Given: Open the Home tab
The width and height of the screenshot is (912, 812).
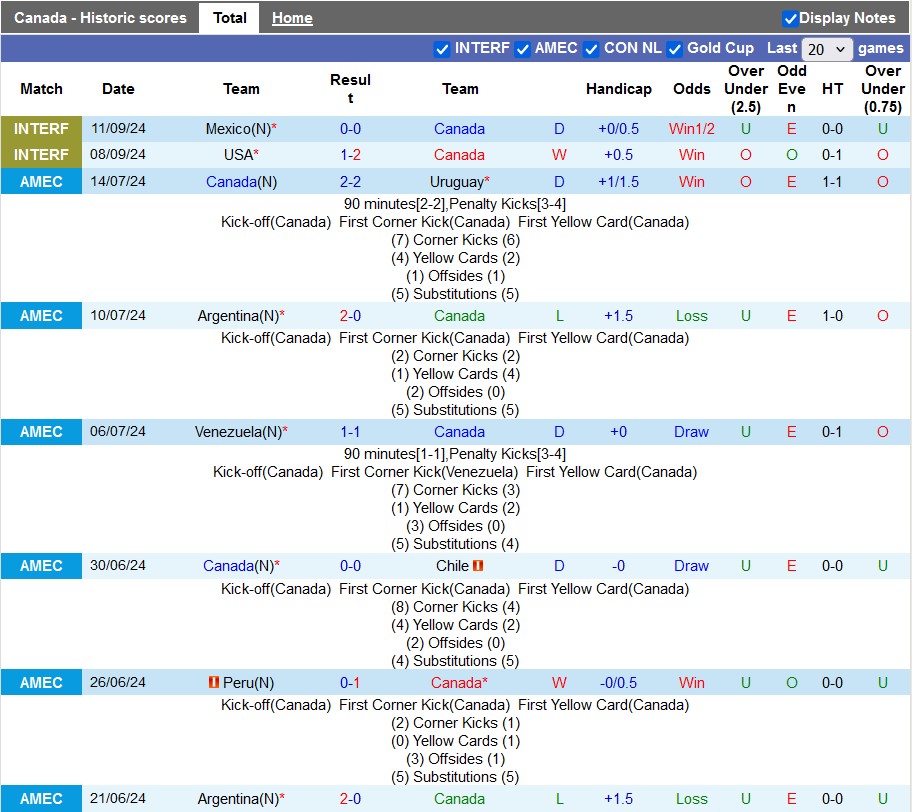Looking at the screenshot, I should pos(292,18).
